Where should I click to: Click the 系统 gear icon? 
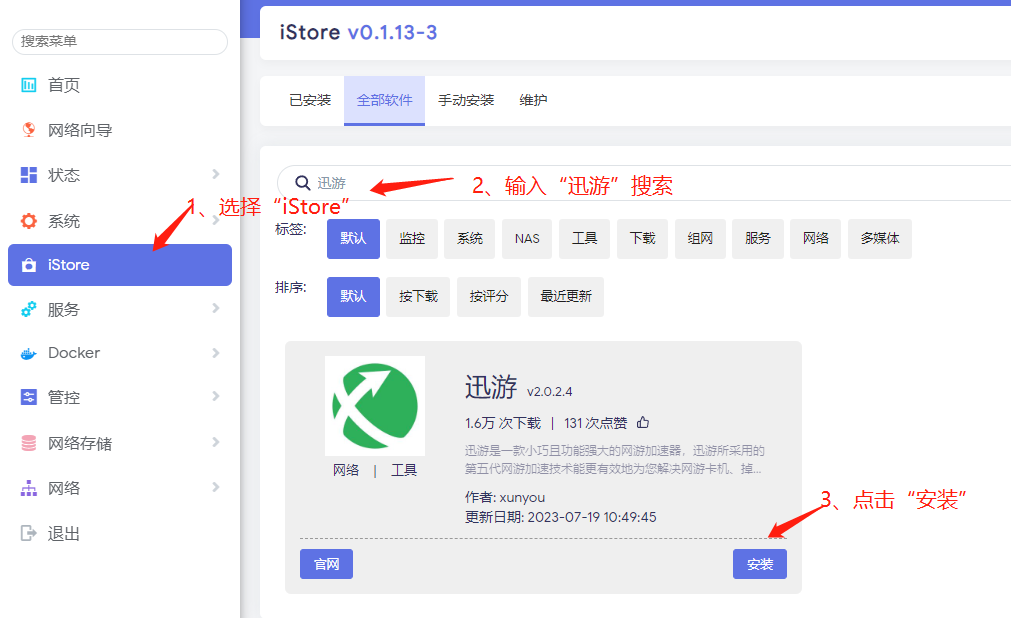point(29,221)
